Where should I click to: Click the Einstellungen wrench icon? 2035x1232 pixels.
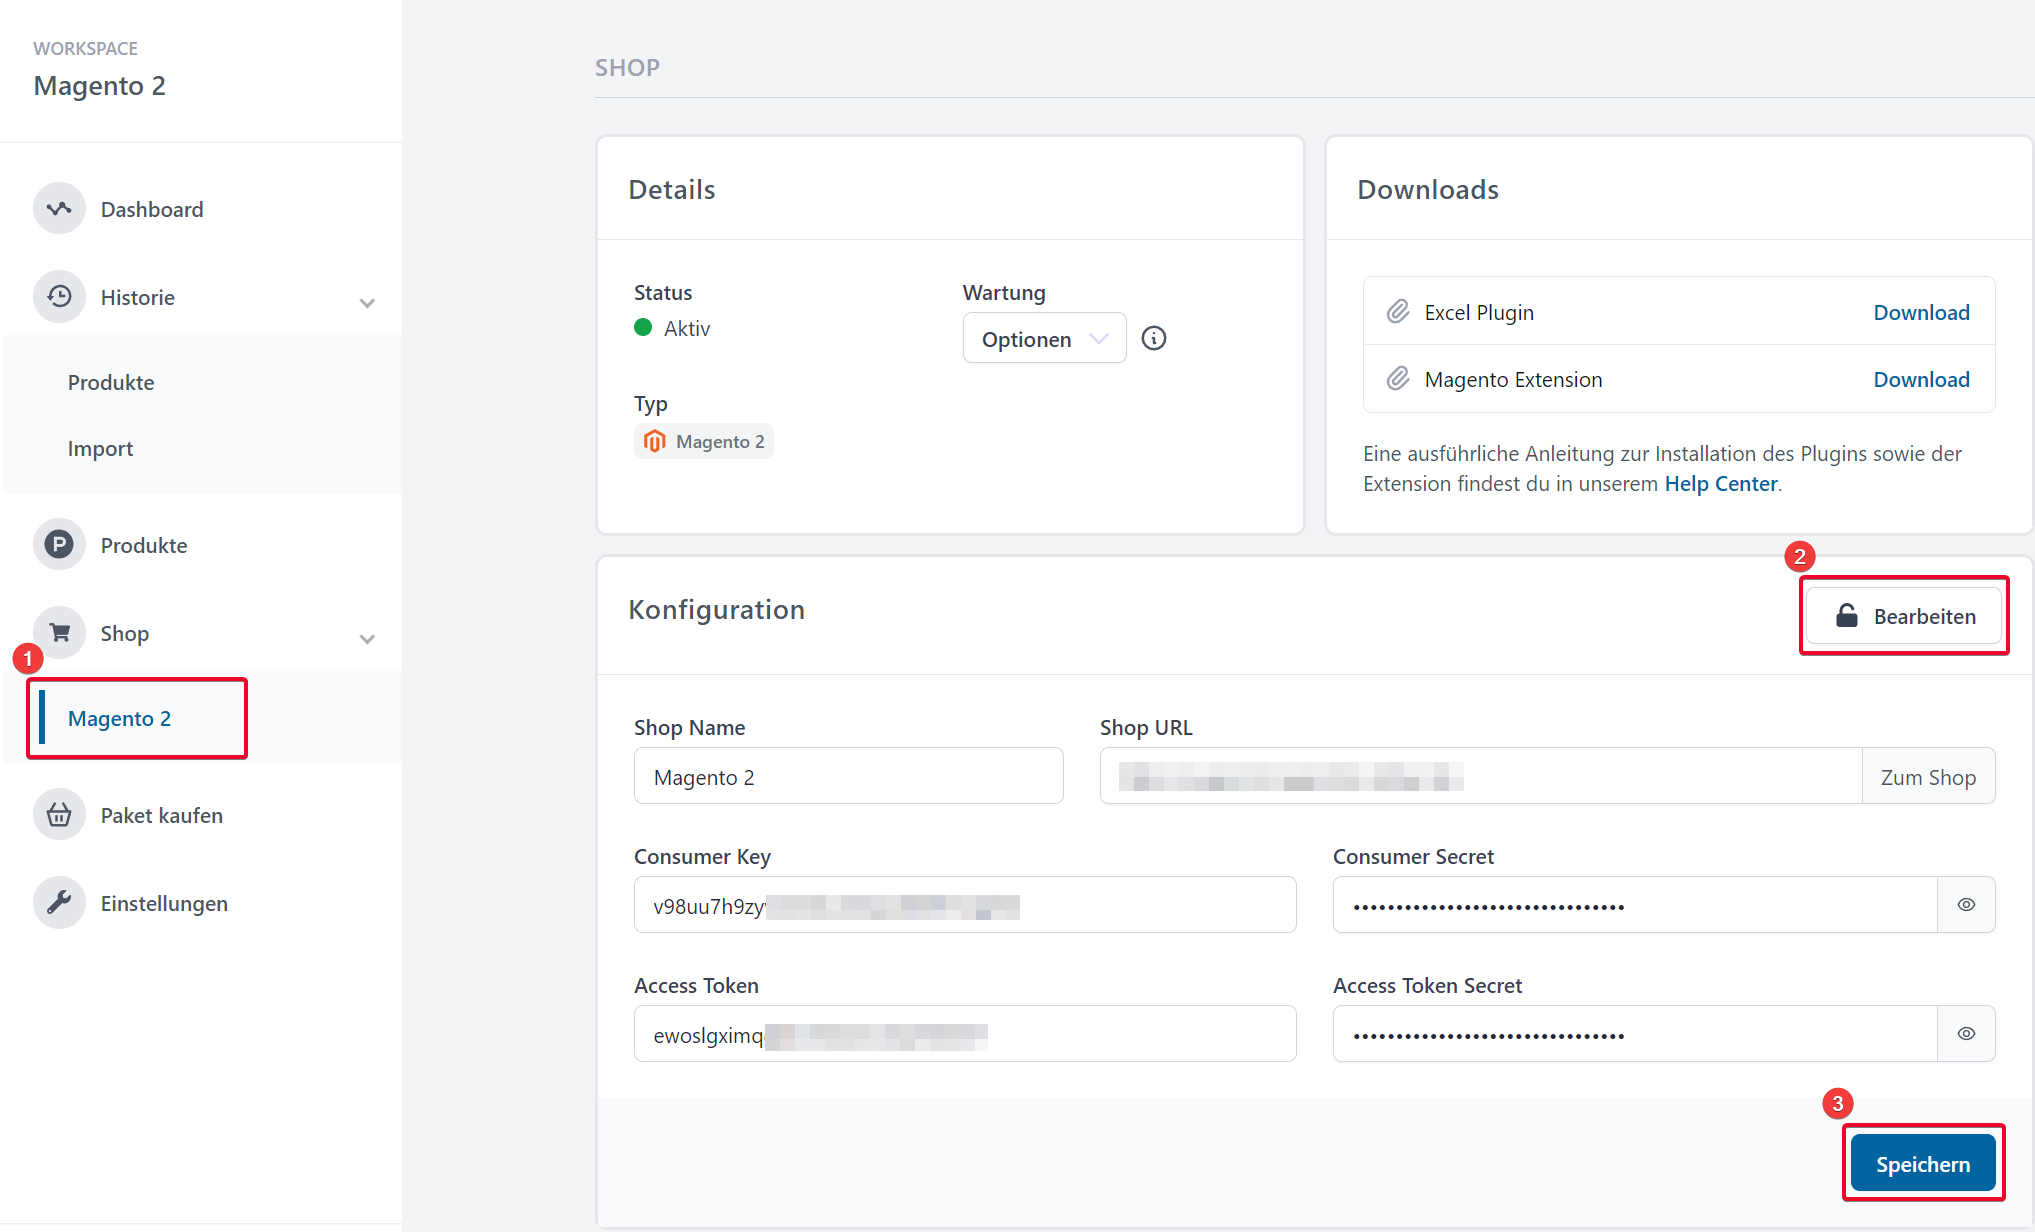tap(59, 903)
